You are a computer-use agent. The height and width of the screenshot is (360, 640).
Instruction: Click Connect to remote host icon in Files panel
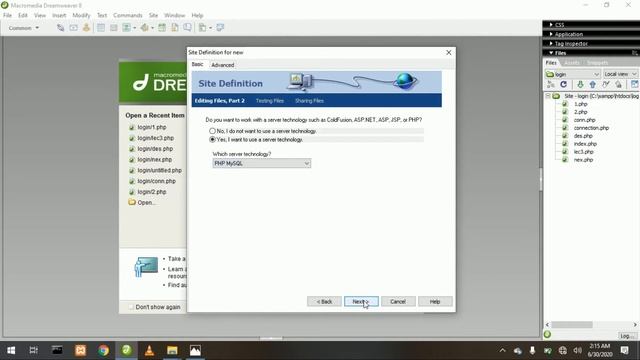[551, 84]
